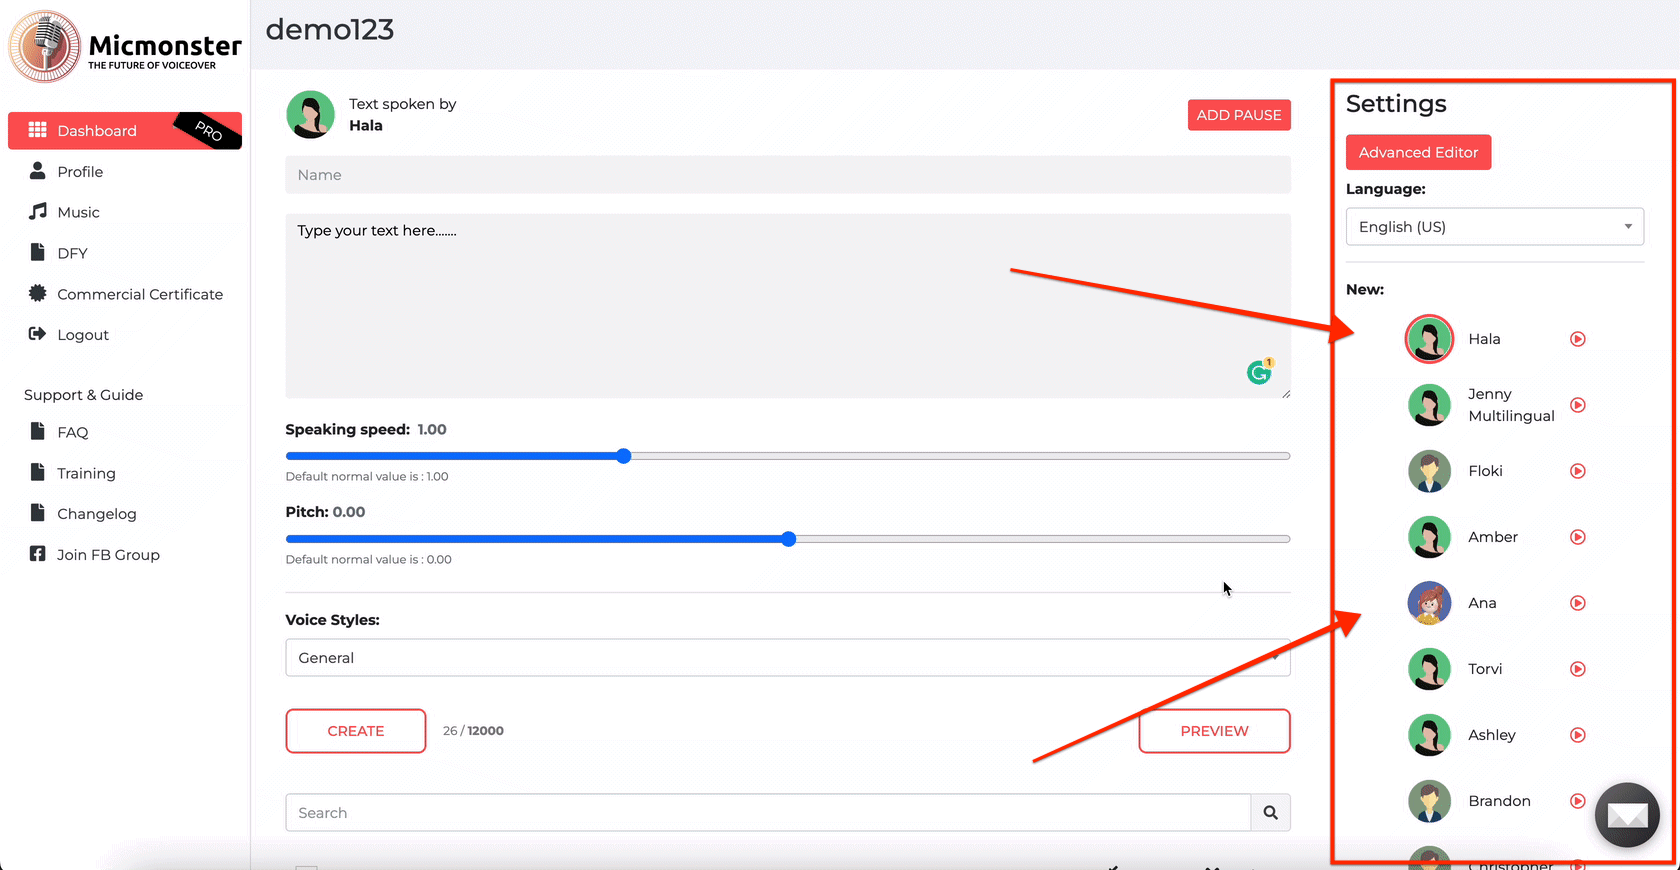Open the Profile menu item

[80, 172]
